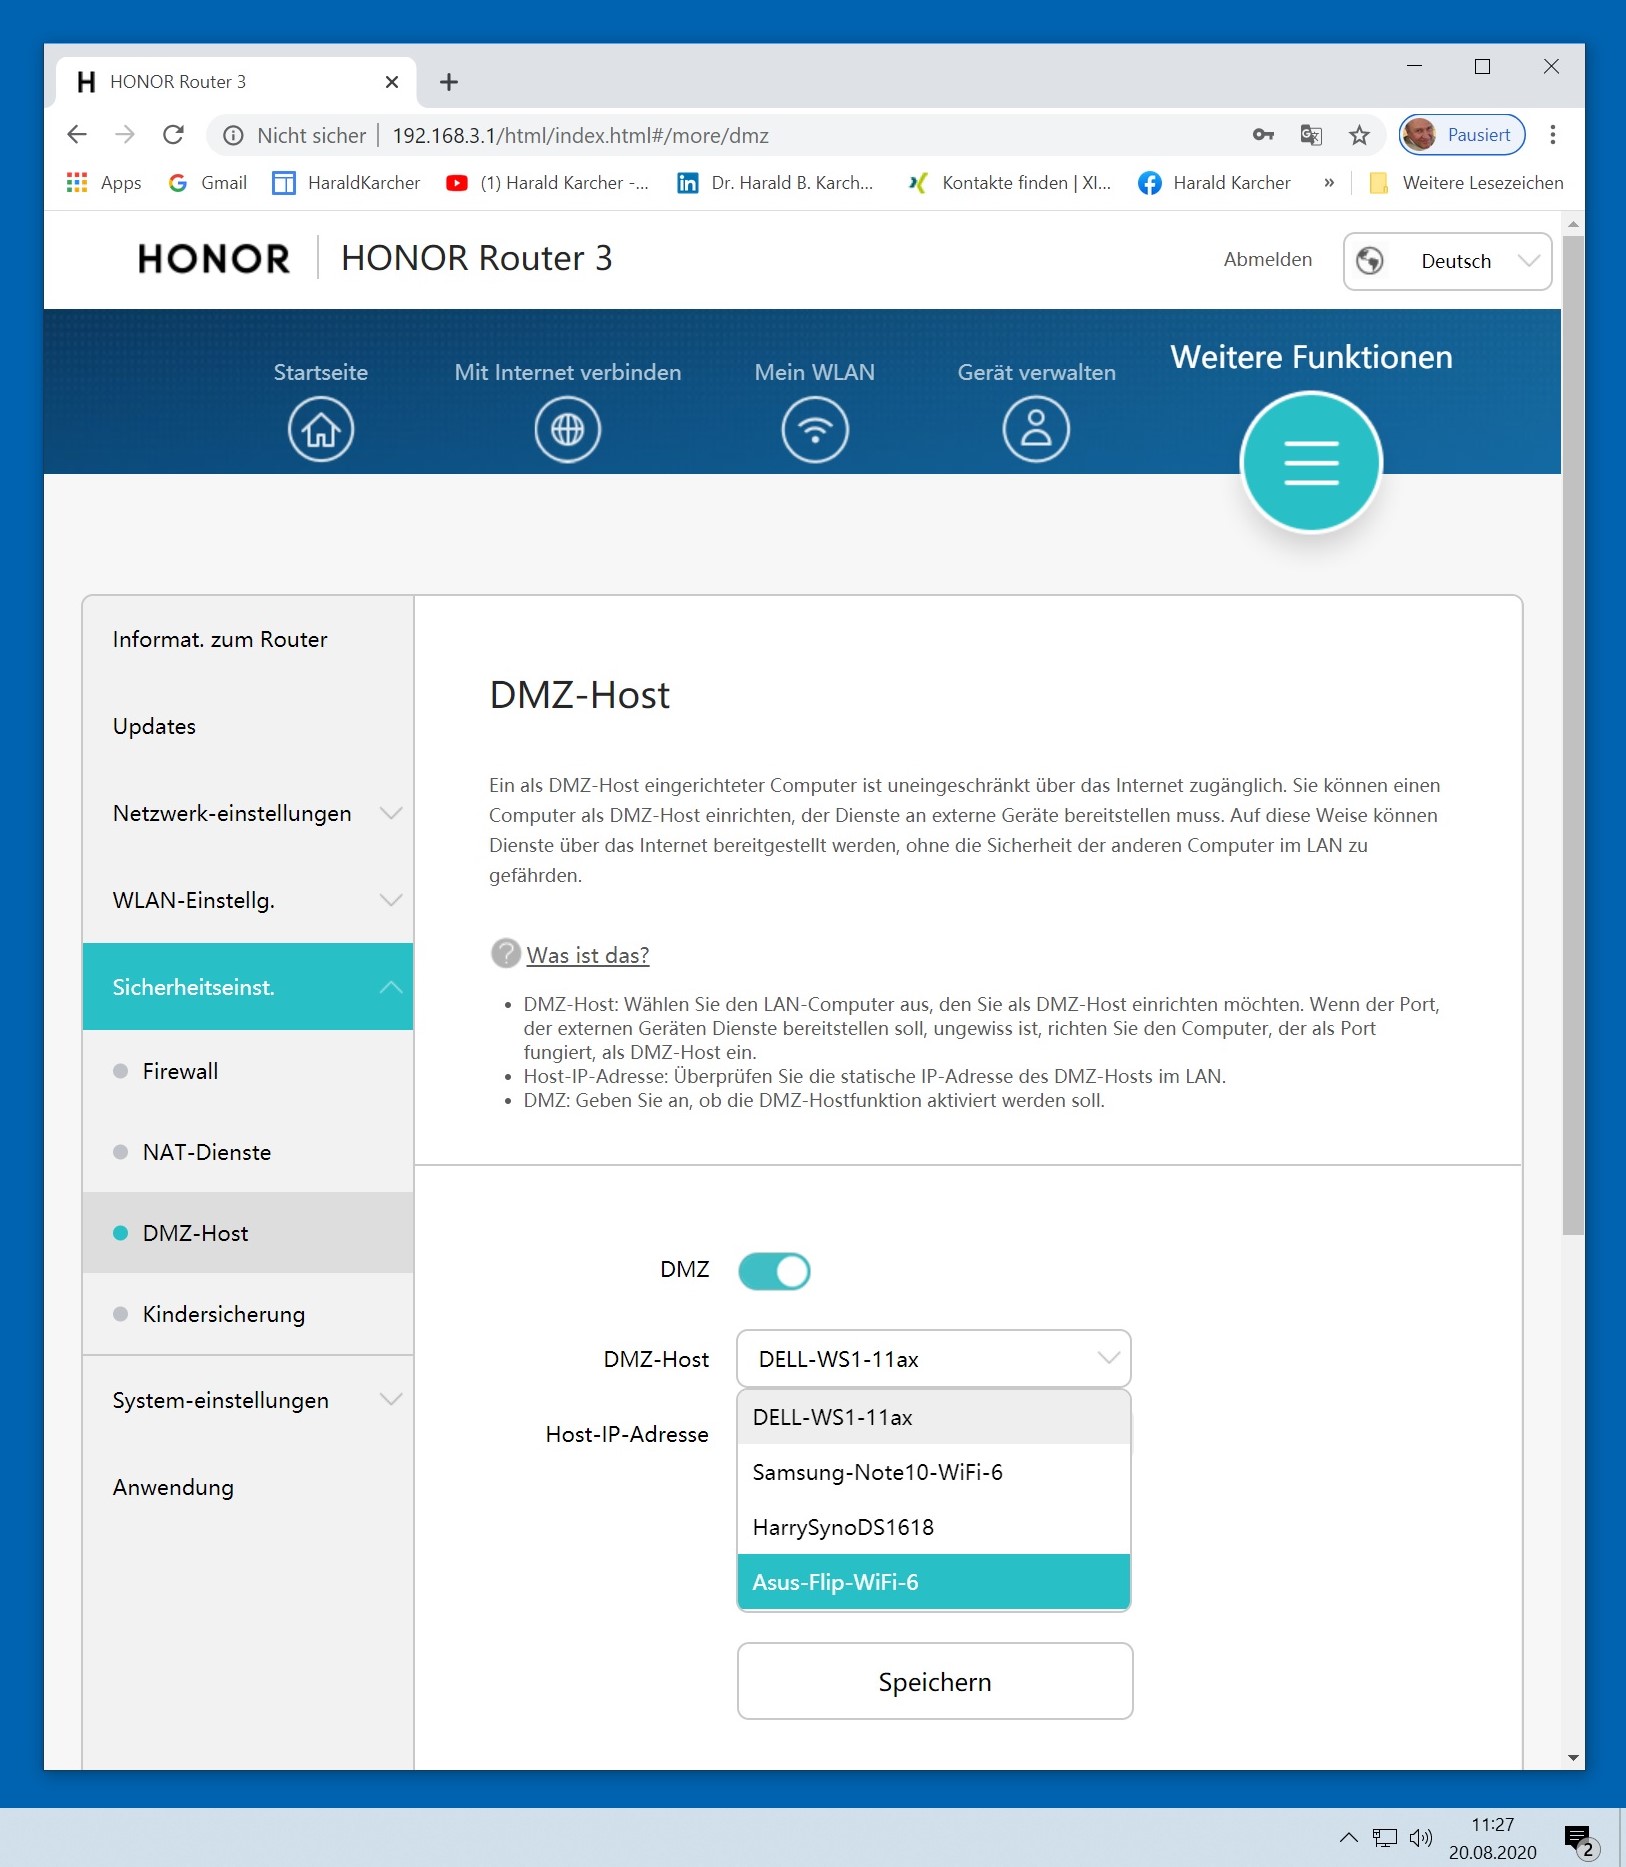Open the NAT-Dienste page
1626x1867 pixels.
(248, 1152)
